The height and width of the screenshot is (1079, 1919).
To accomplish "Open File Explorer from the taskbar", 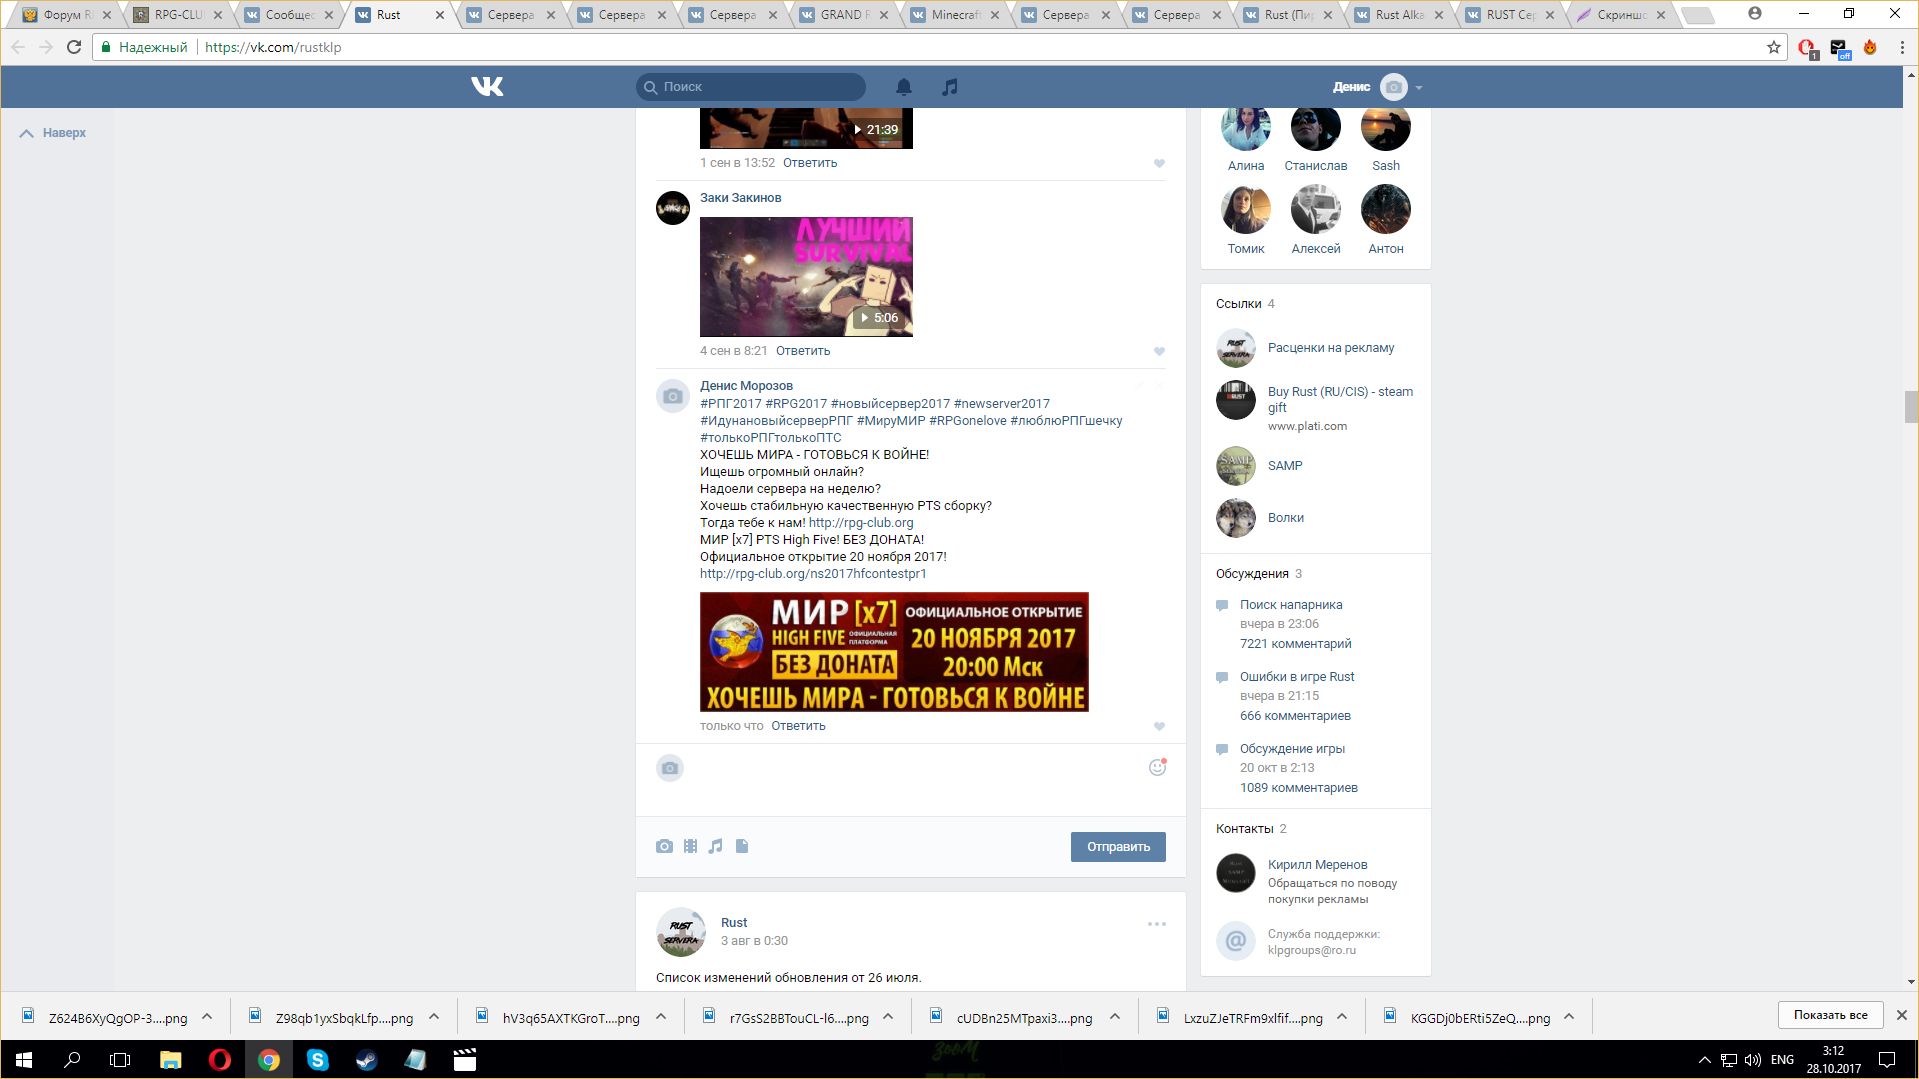I will 171,1060.
